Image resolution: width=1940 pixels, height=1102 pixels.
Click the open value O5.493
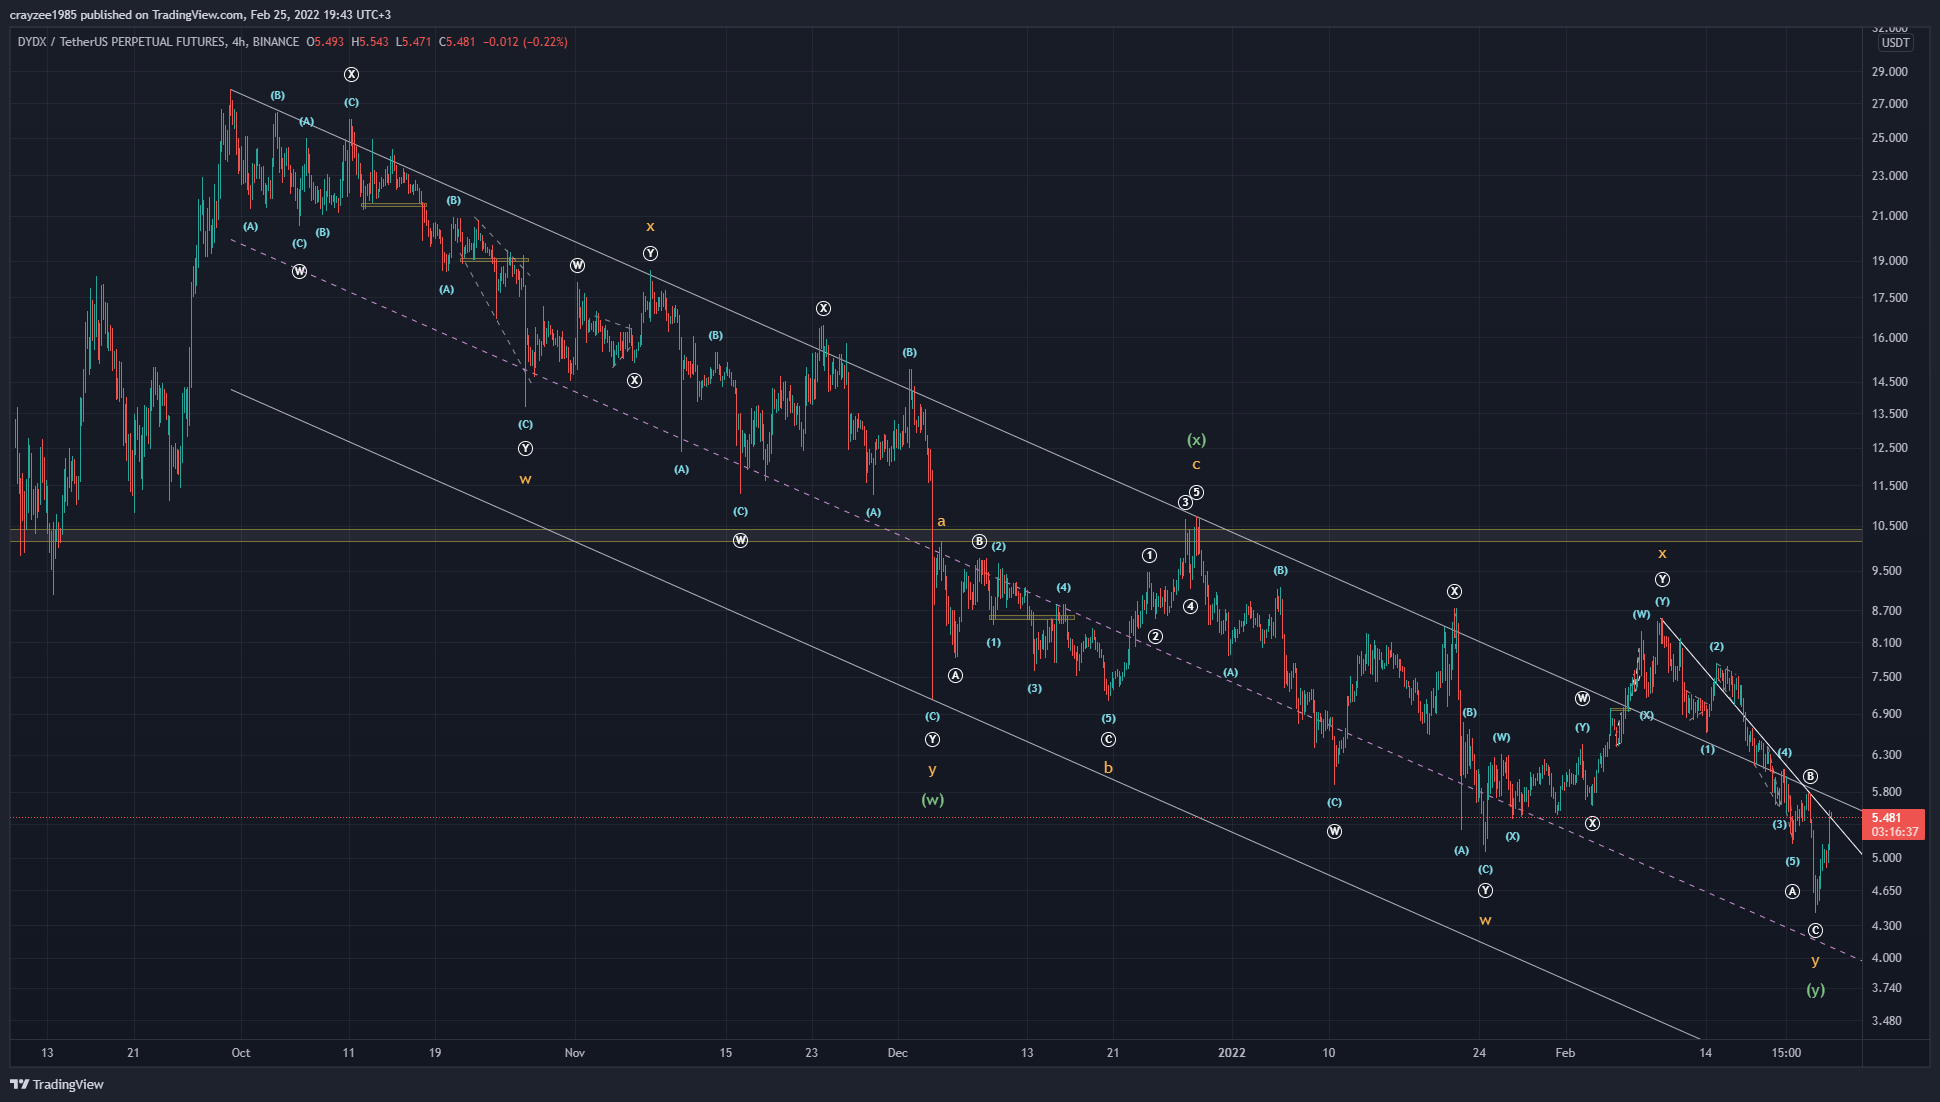click(x=325, y=42)
